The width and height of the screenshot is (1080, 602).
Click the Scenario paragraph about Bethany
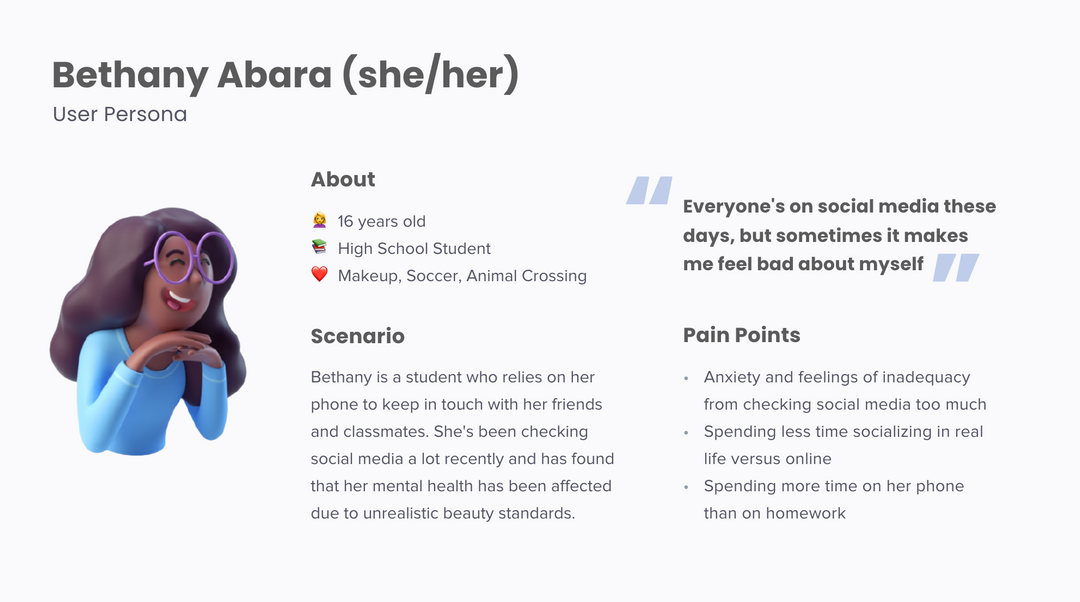point(462,445)
